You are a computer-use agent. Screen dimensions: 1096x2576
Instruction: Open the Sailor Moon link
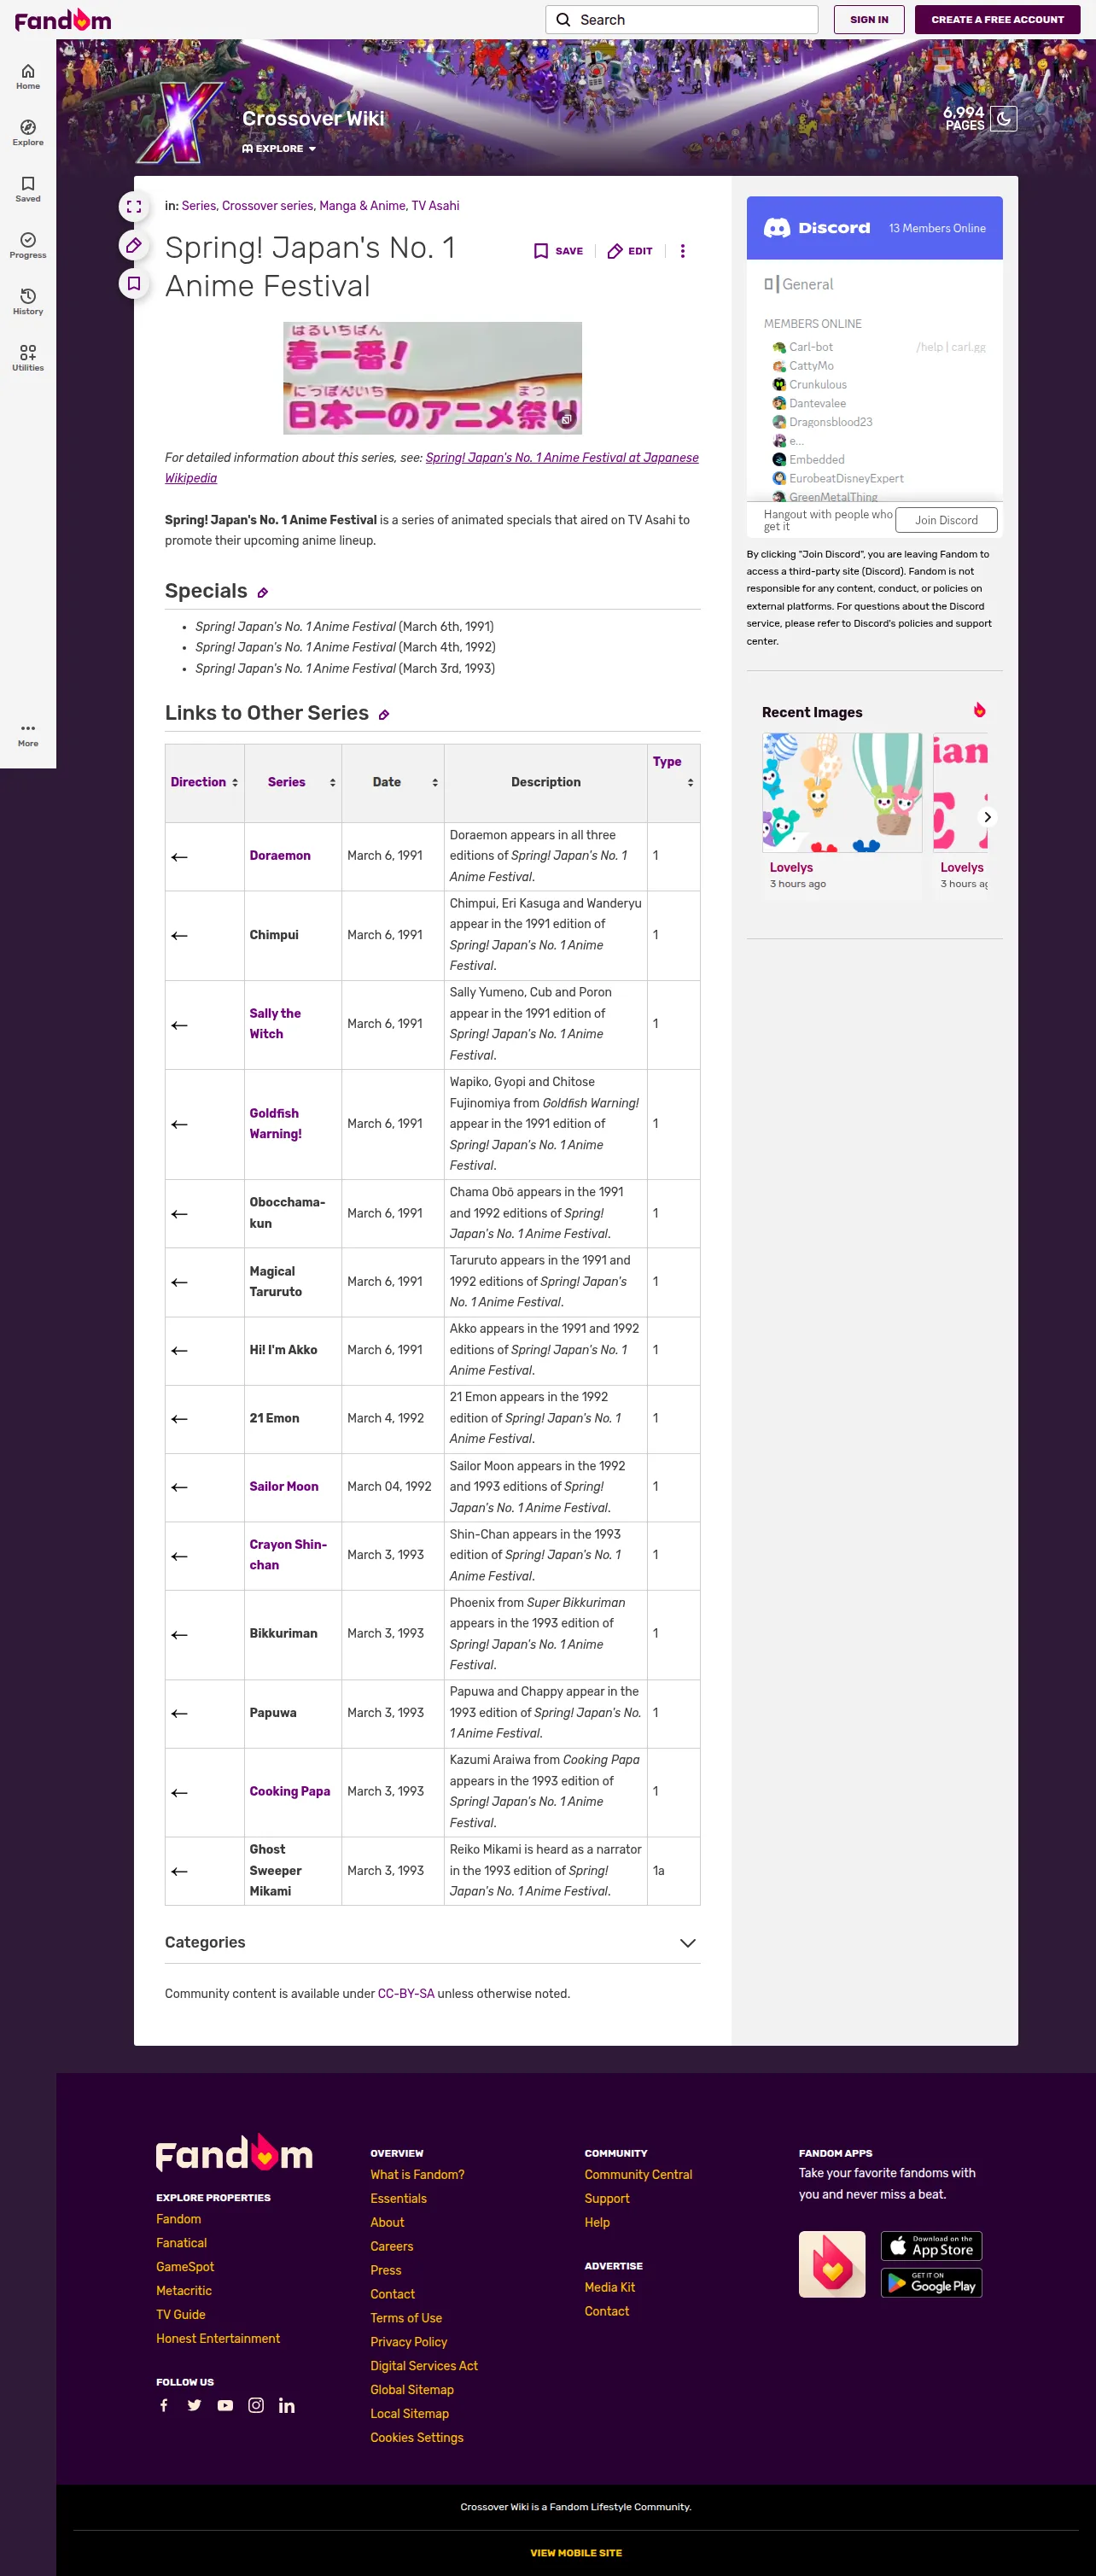pos(284,1487)
